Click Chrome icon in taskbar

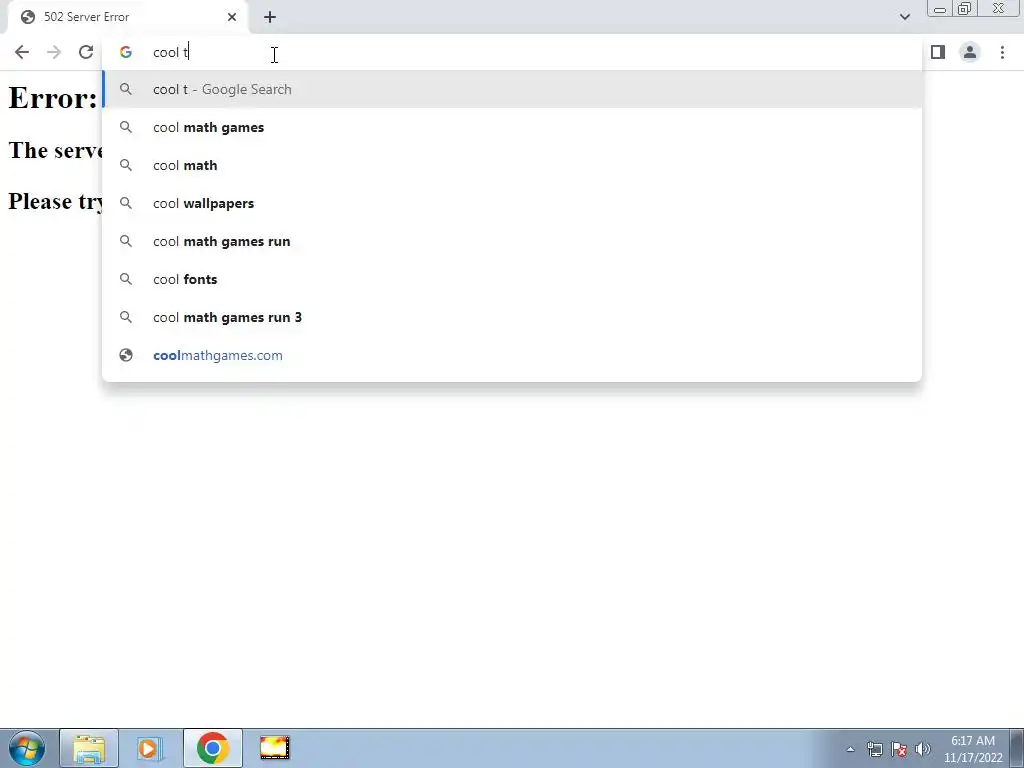tap(212, 748)
